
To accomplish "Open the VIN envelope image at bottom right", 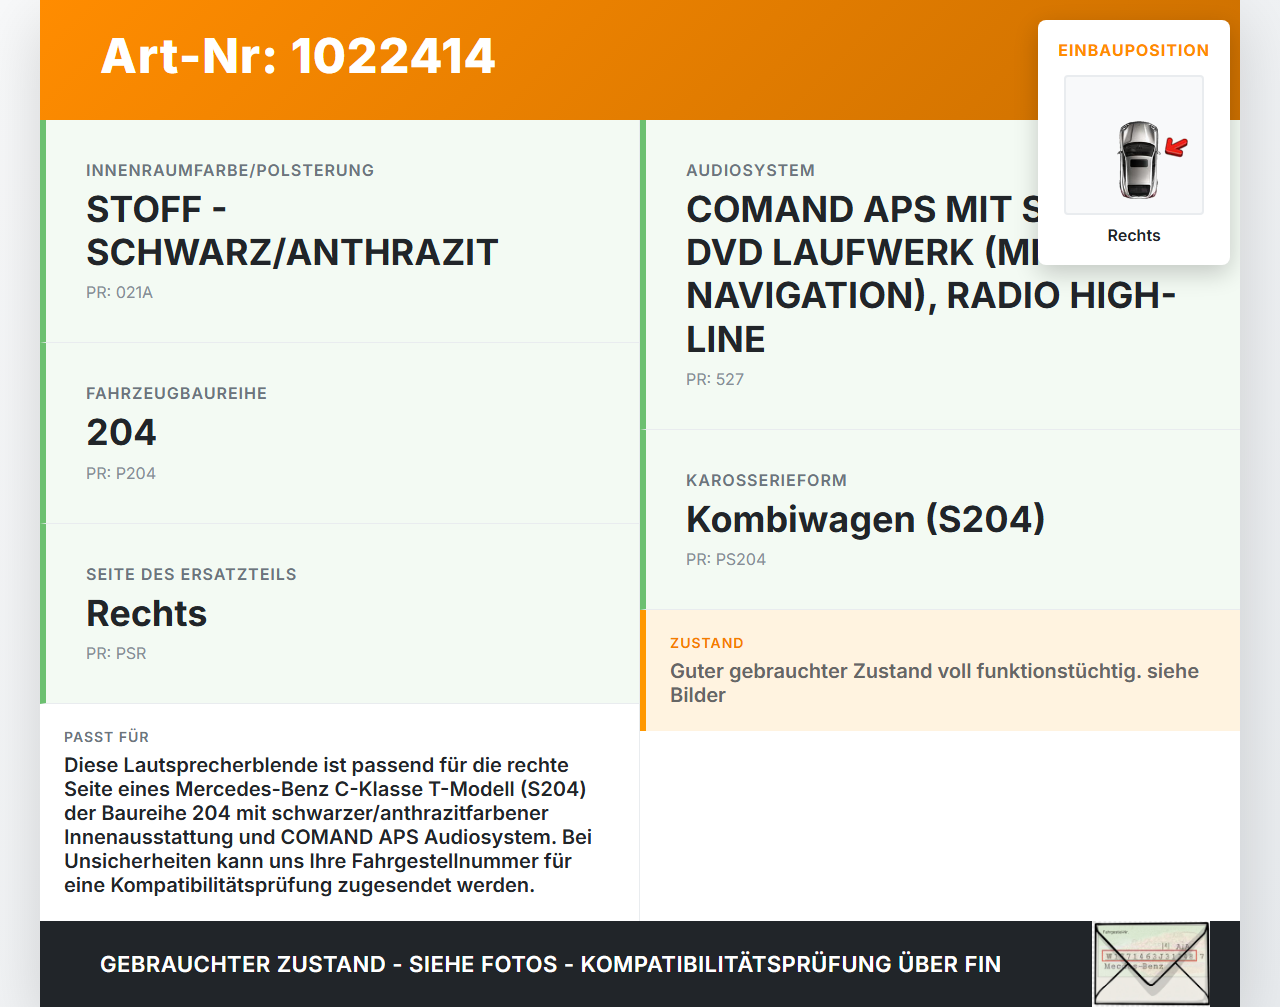I will 1151,964.
